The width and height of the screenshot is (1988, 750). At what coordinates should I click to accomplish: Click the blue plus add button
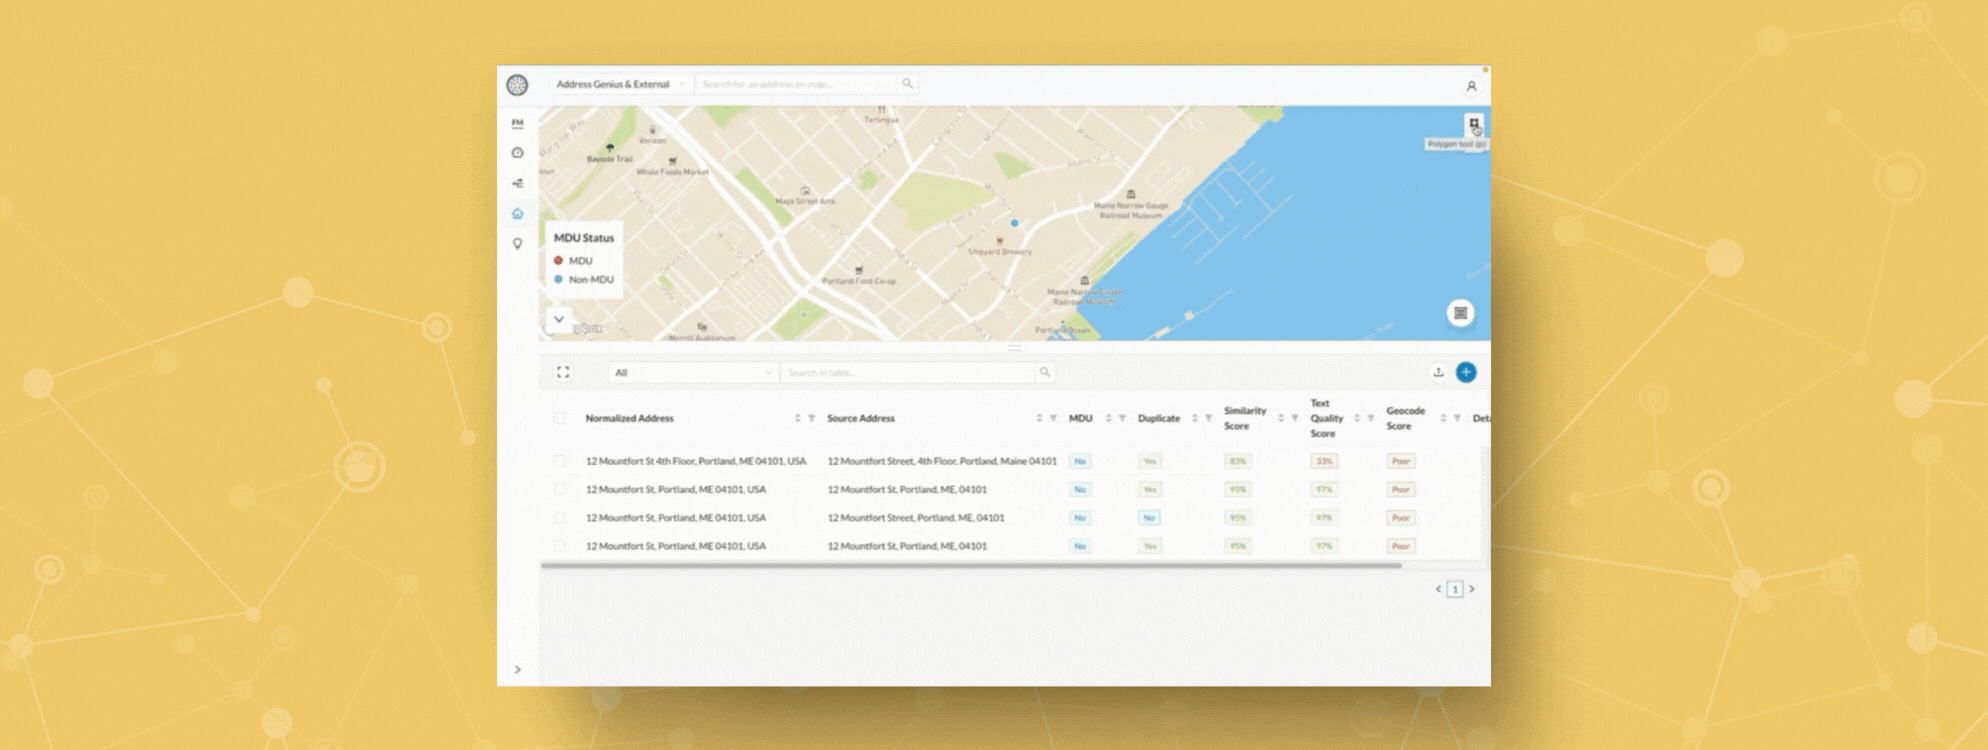click(x=1466, y=372)
